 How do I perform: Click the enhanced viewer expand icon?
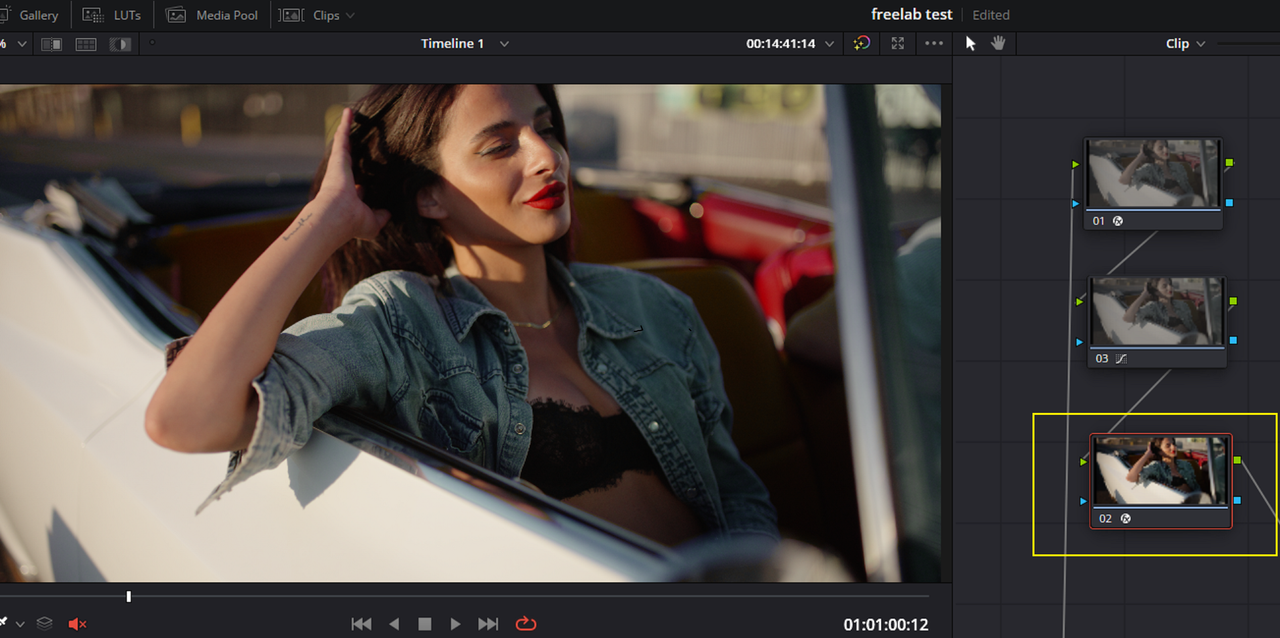point(898,44)
